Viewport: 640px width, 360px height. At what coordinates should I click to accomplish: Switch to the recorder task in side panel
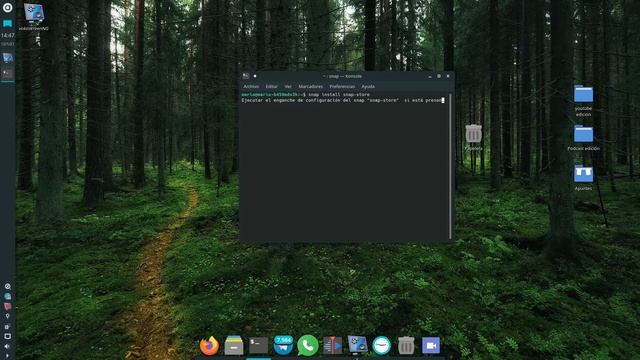(7, 58)
